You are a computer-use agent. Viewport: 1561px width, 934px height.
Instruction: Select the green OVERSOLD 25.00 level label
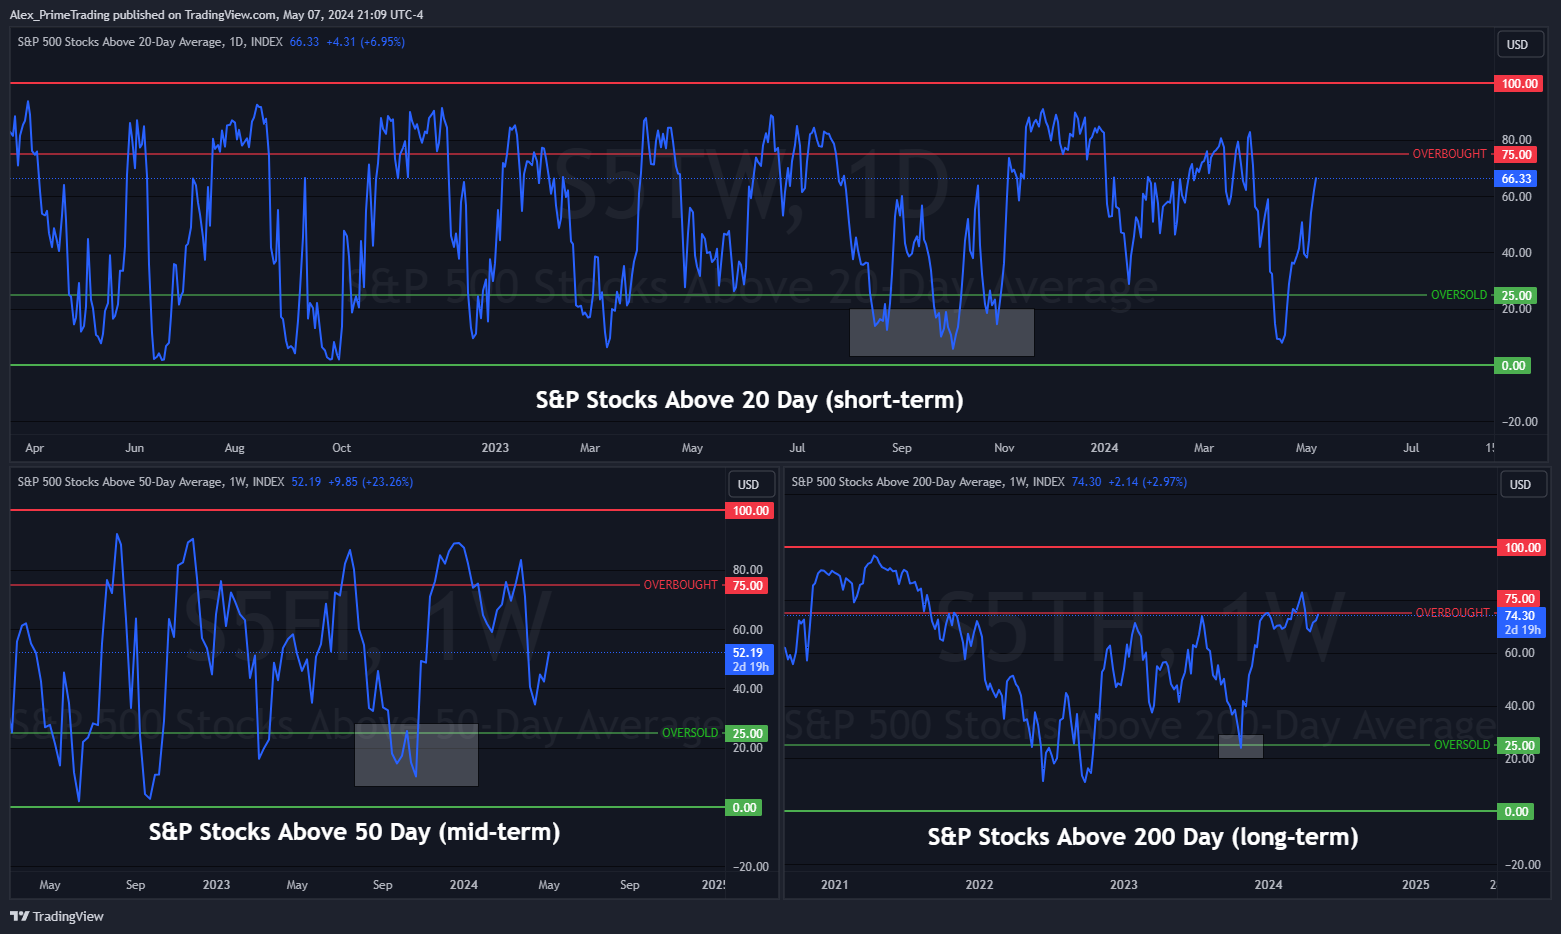[1516, 295]
